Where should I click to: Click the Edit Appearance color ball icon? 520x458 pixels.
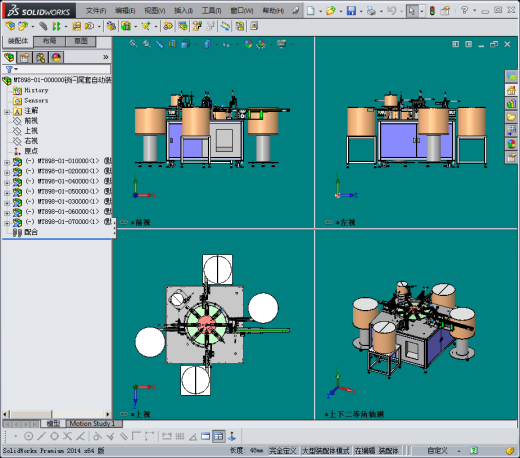tap(248, 44)
